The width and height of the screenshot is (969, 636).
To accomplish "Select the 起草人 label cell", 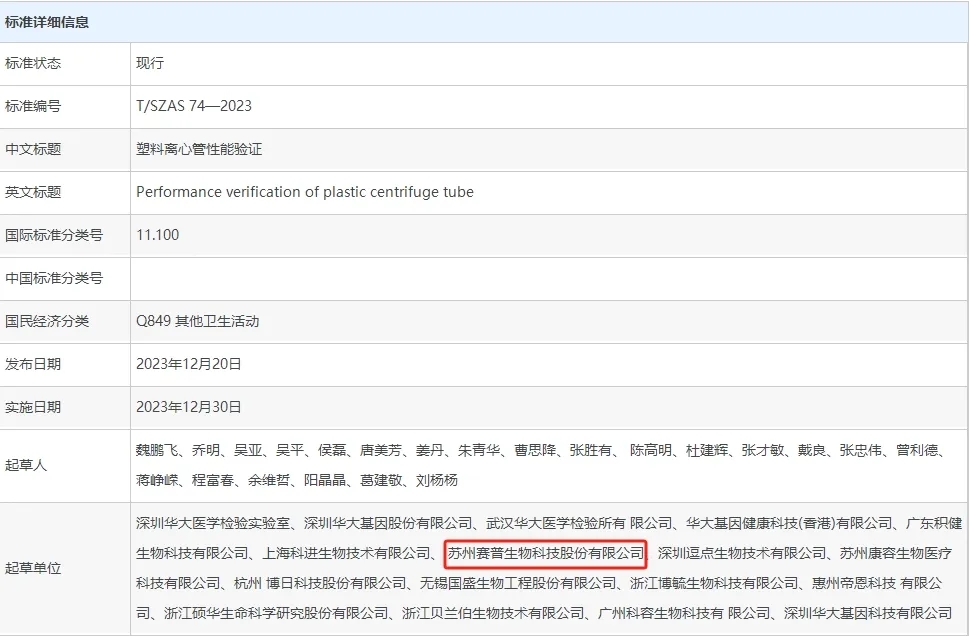I will (65, 466).
